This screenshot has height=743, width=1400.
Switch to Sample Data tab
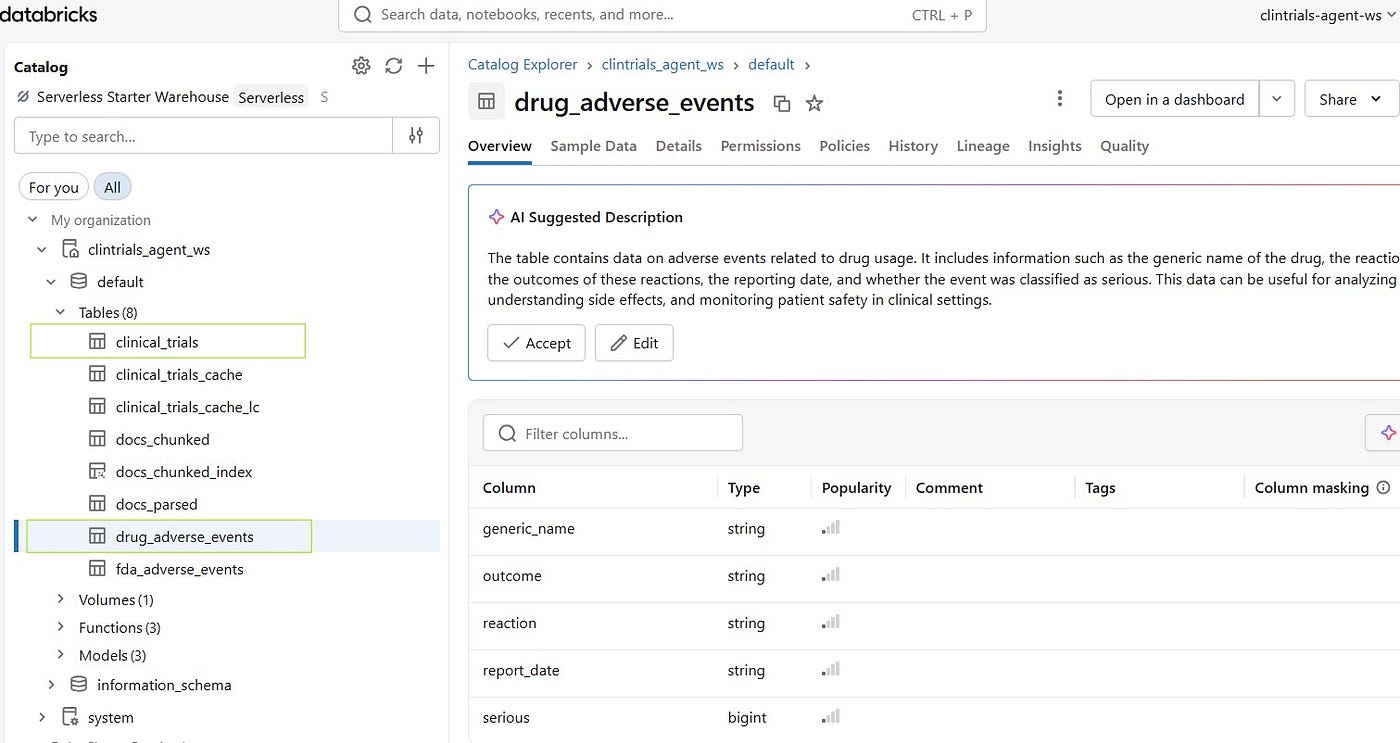point(593,146)
